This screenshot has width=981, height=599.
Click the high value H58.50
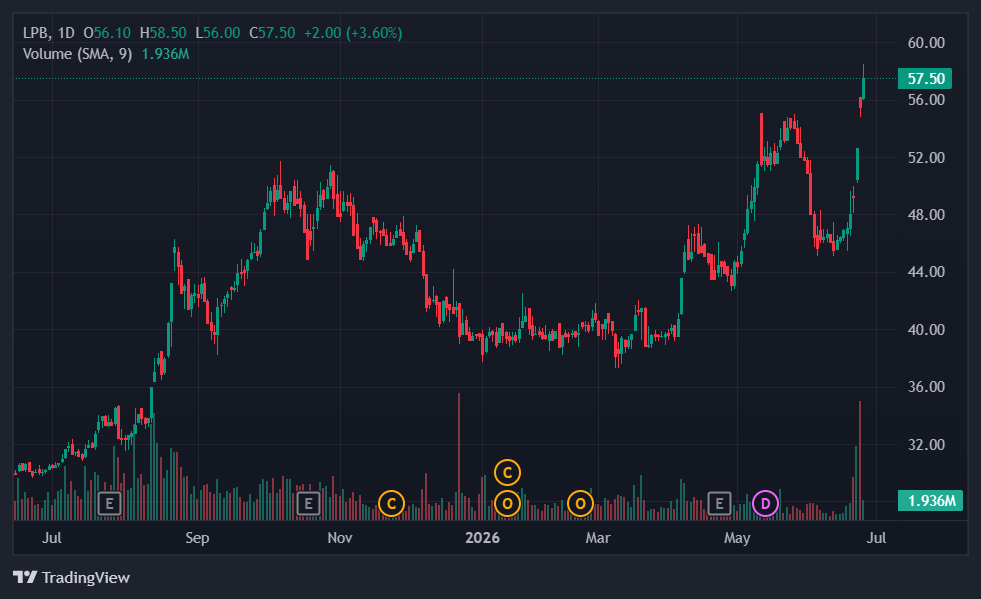(x=163, y=33)
